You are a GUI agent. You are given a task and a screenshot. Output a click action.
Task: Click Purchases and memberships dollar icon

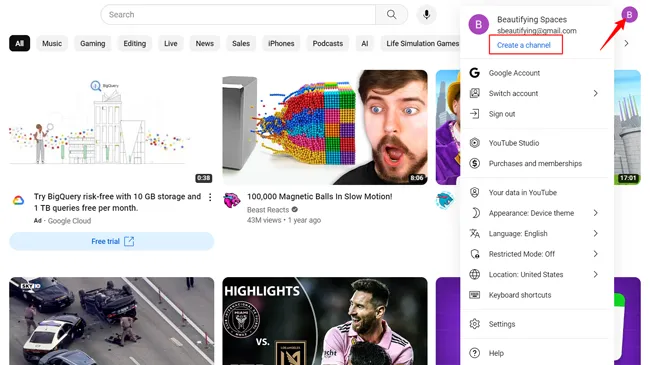point(475,163)
